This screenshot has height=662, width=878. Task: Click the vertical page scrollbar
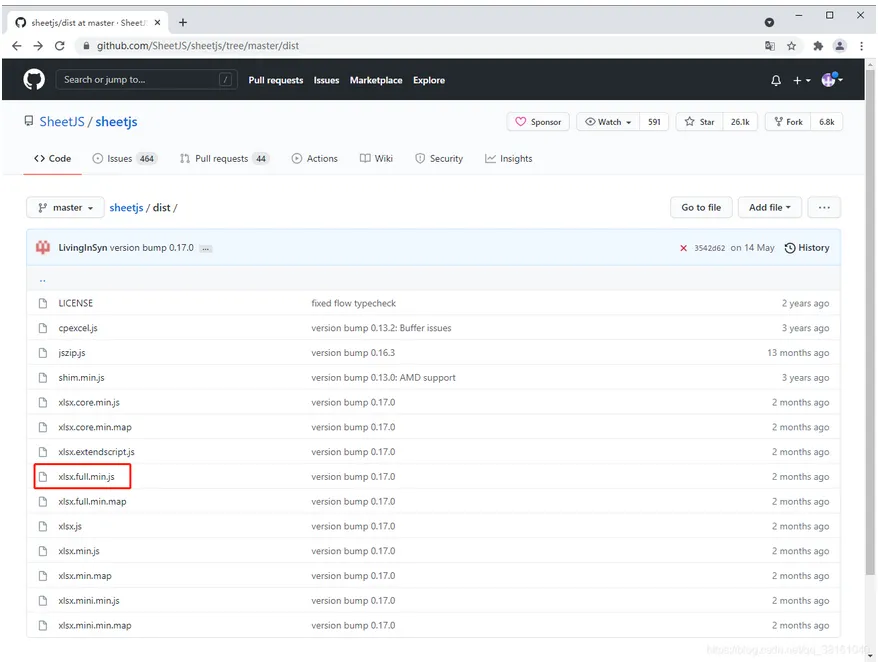tap(870, 321)
